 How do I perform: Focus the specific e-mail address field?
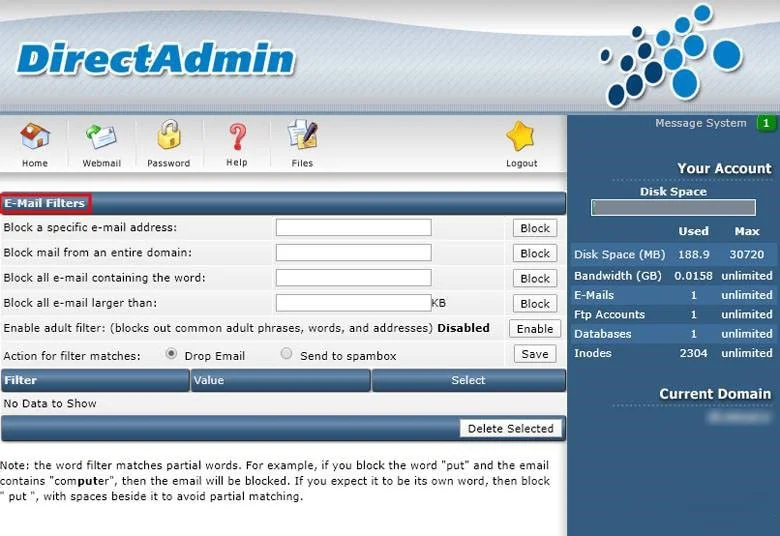[354, 227]
